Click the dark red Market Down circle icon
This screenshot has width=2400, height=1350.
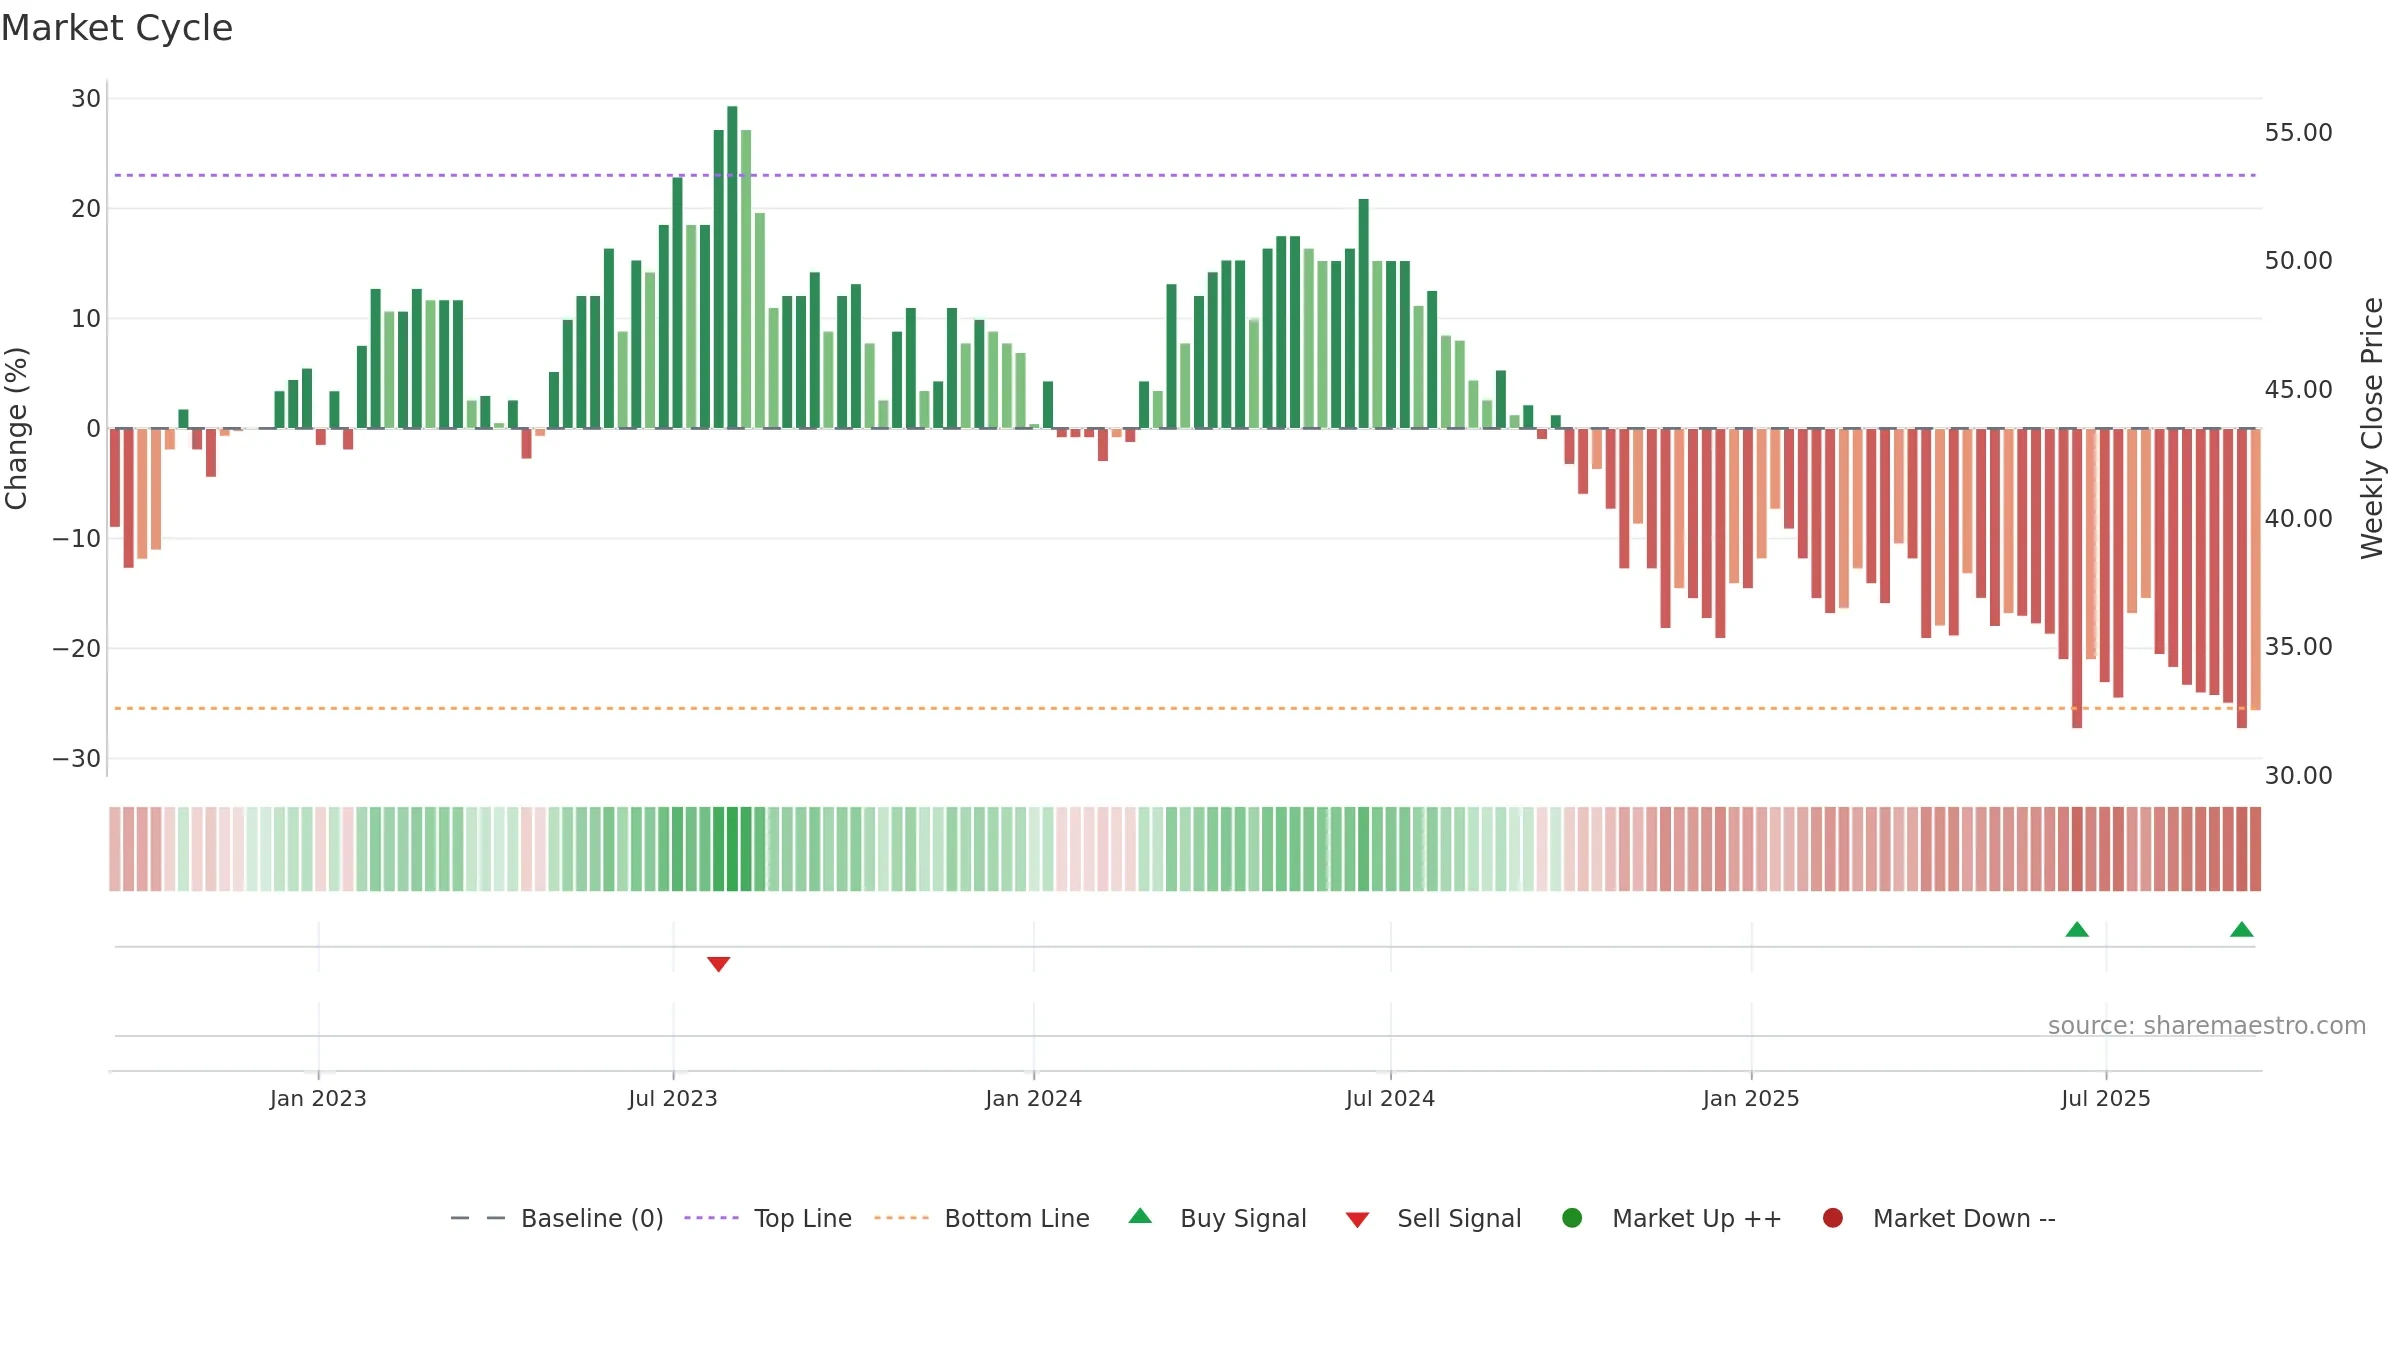1833,1218
